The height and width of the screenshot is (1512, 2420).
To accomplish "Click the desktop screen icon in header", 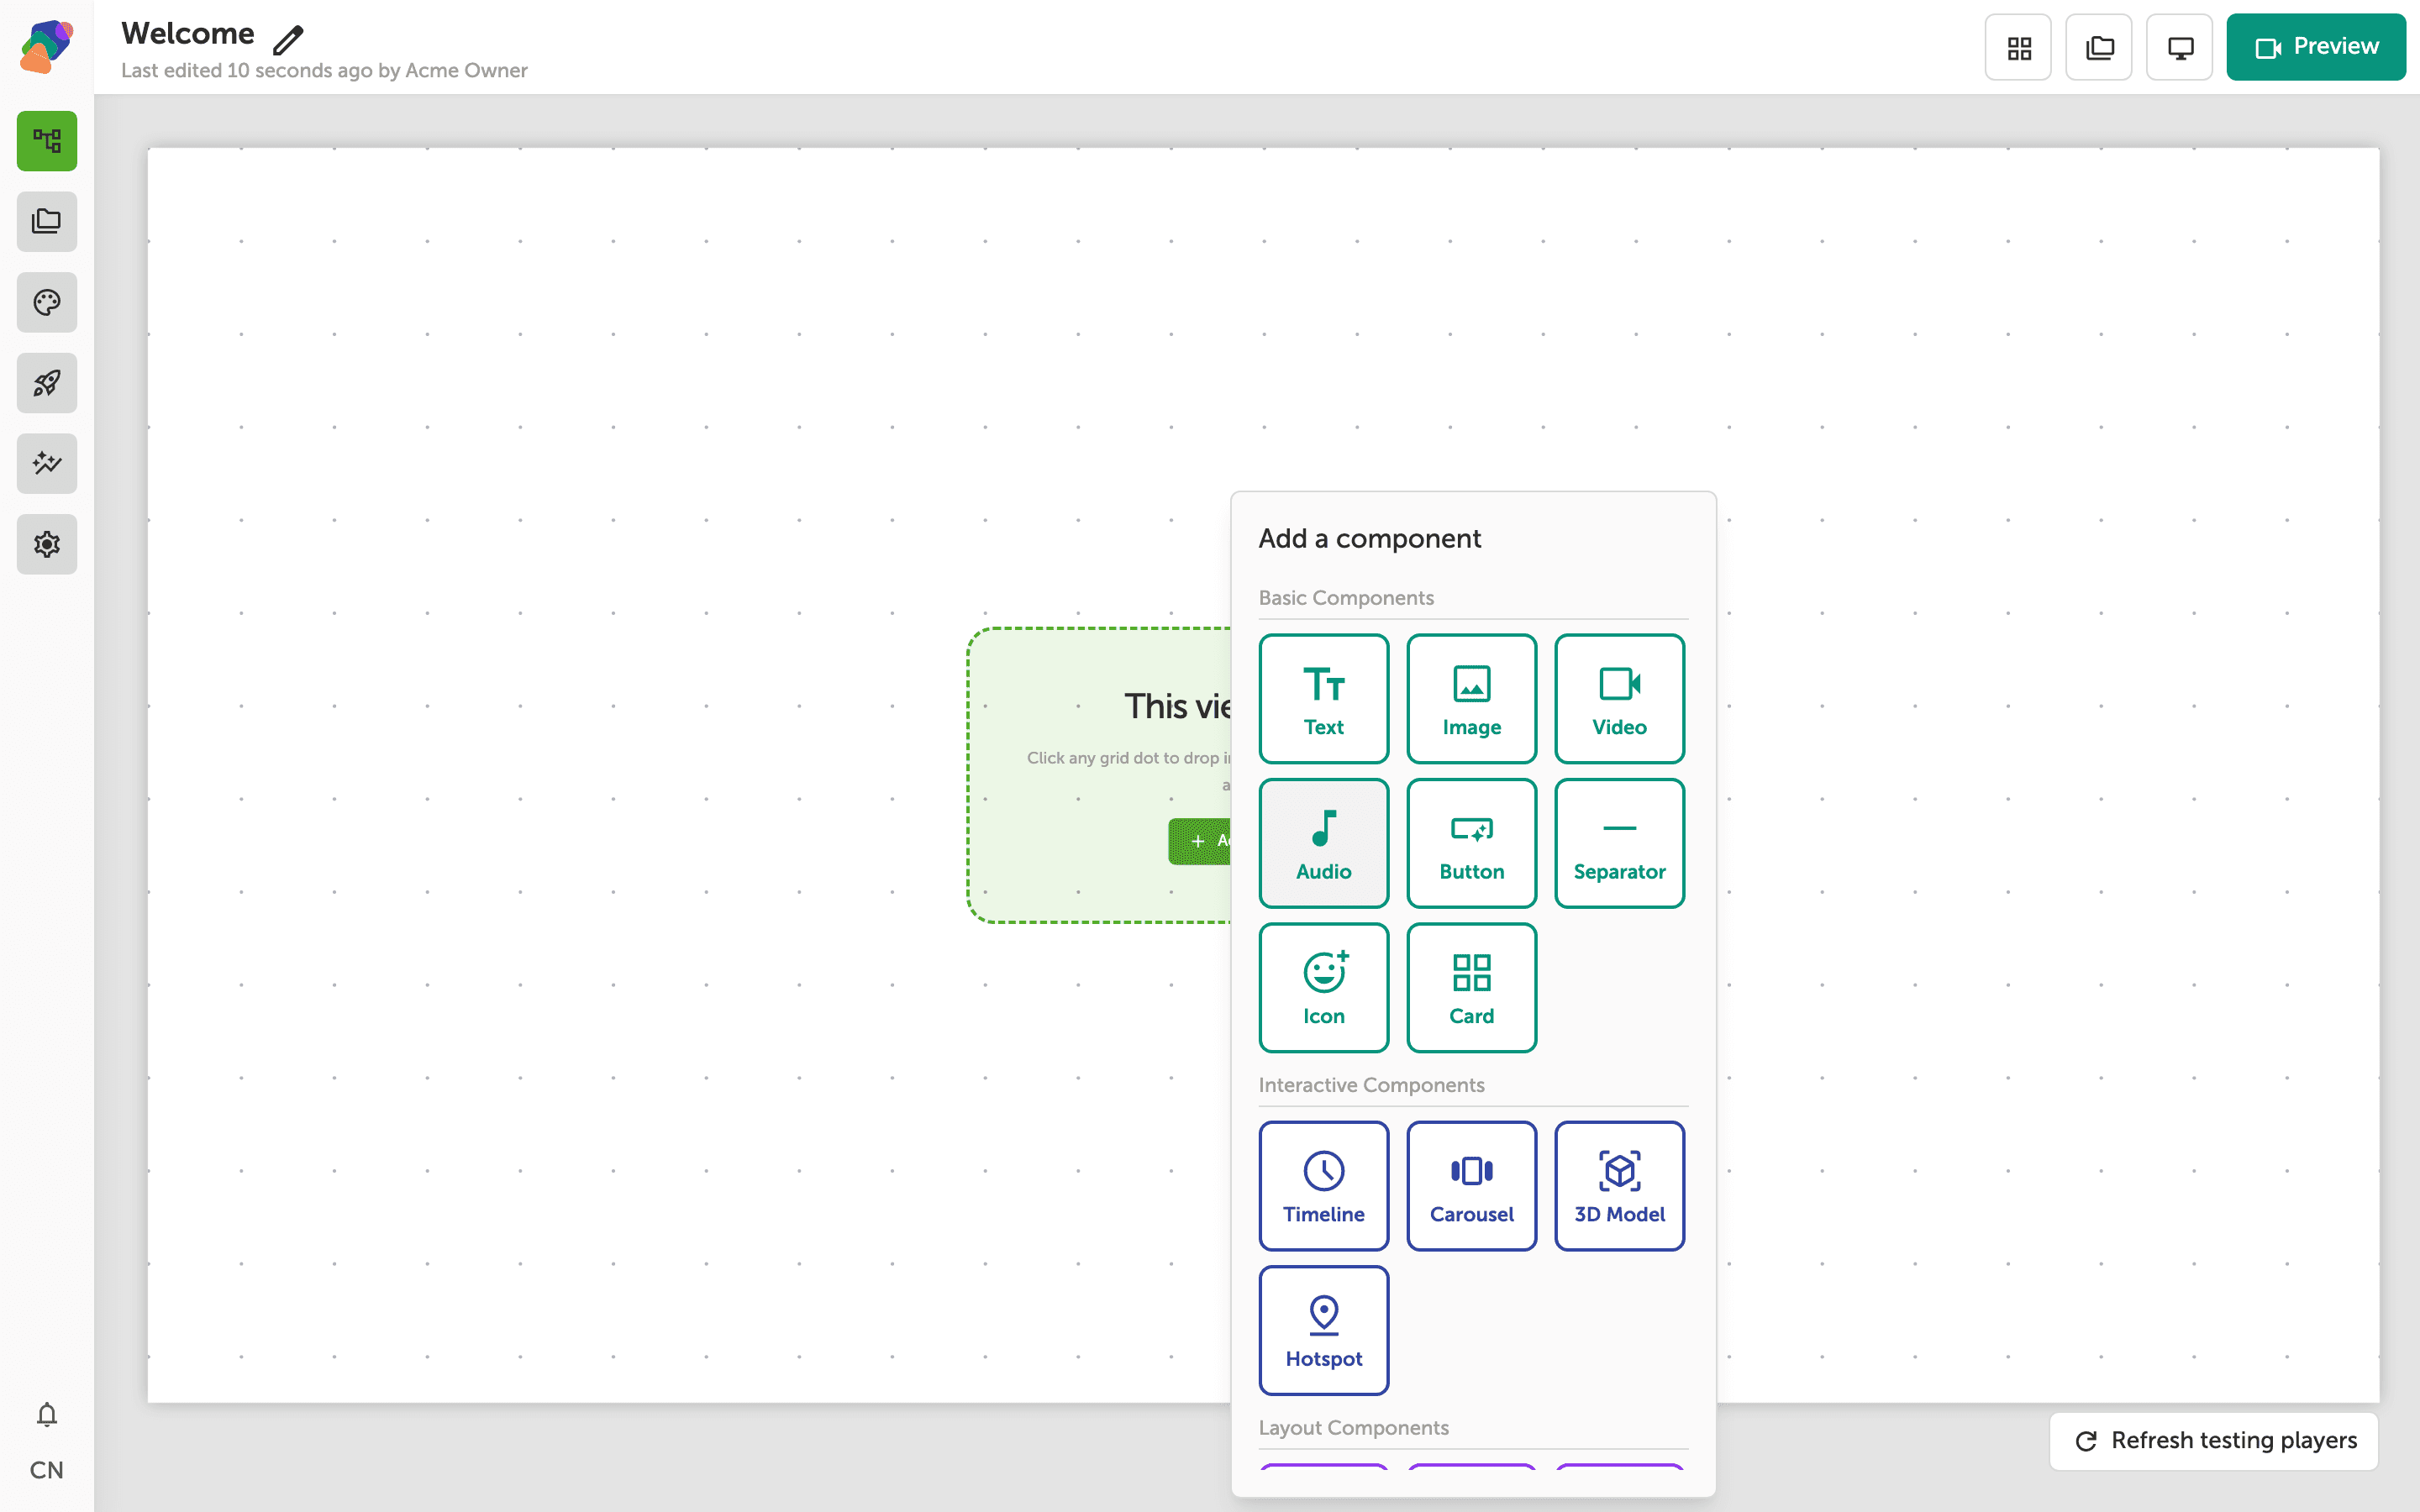I will (2180, 47).
